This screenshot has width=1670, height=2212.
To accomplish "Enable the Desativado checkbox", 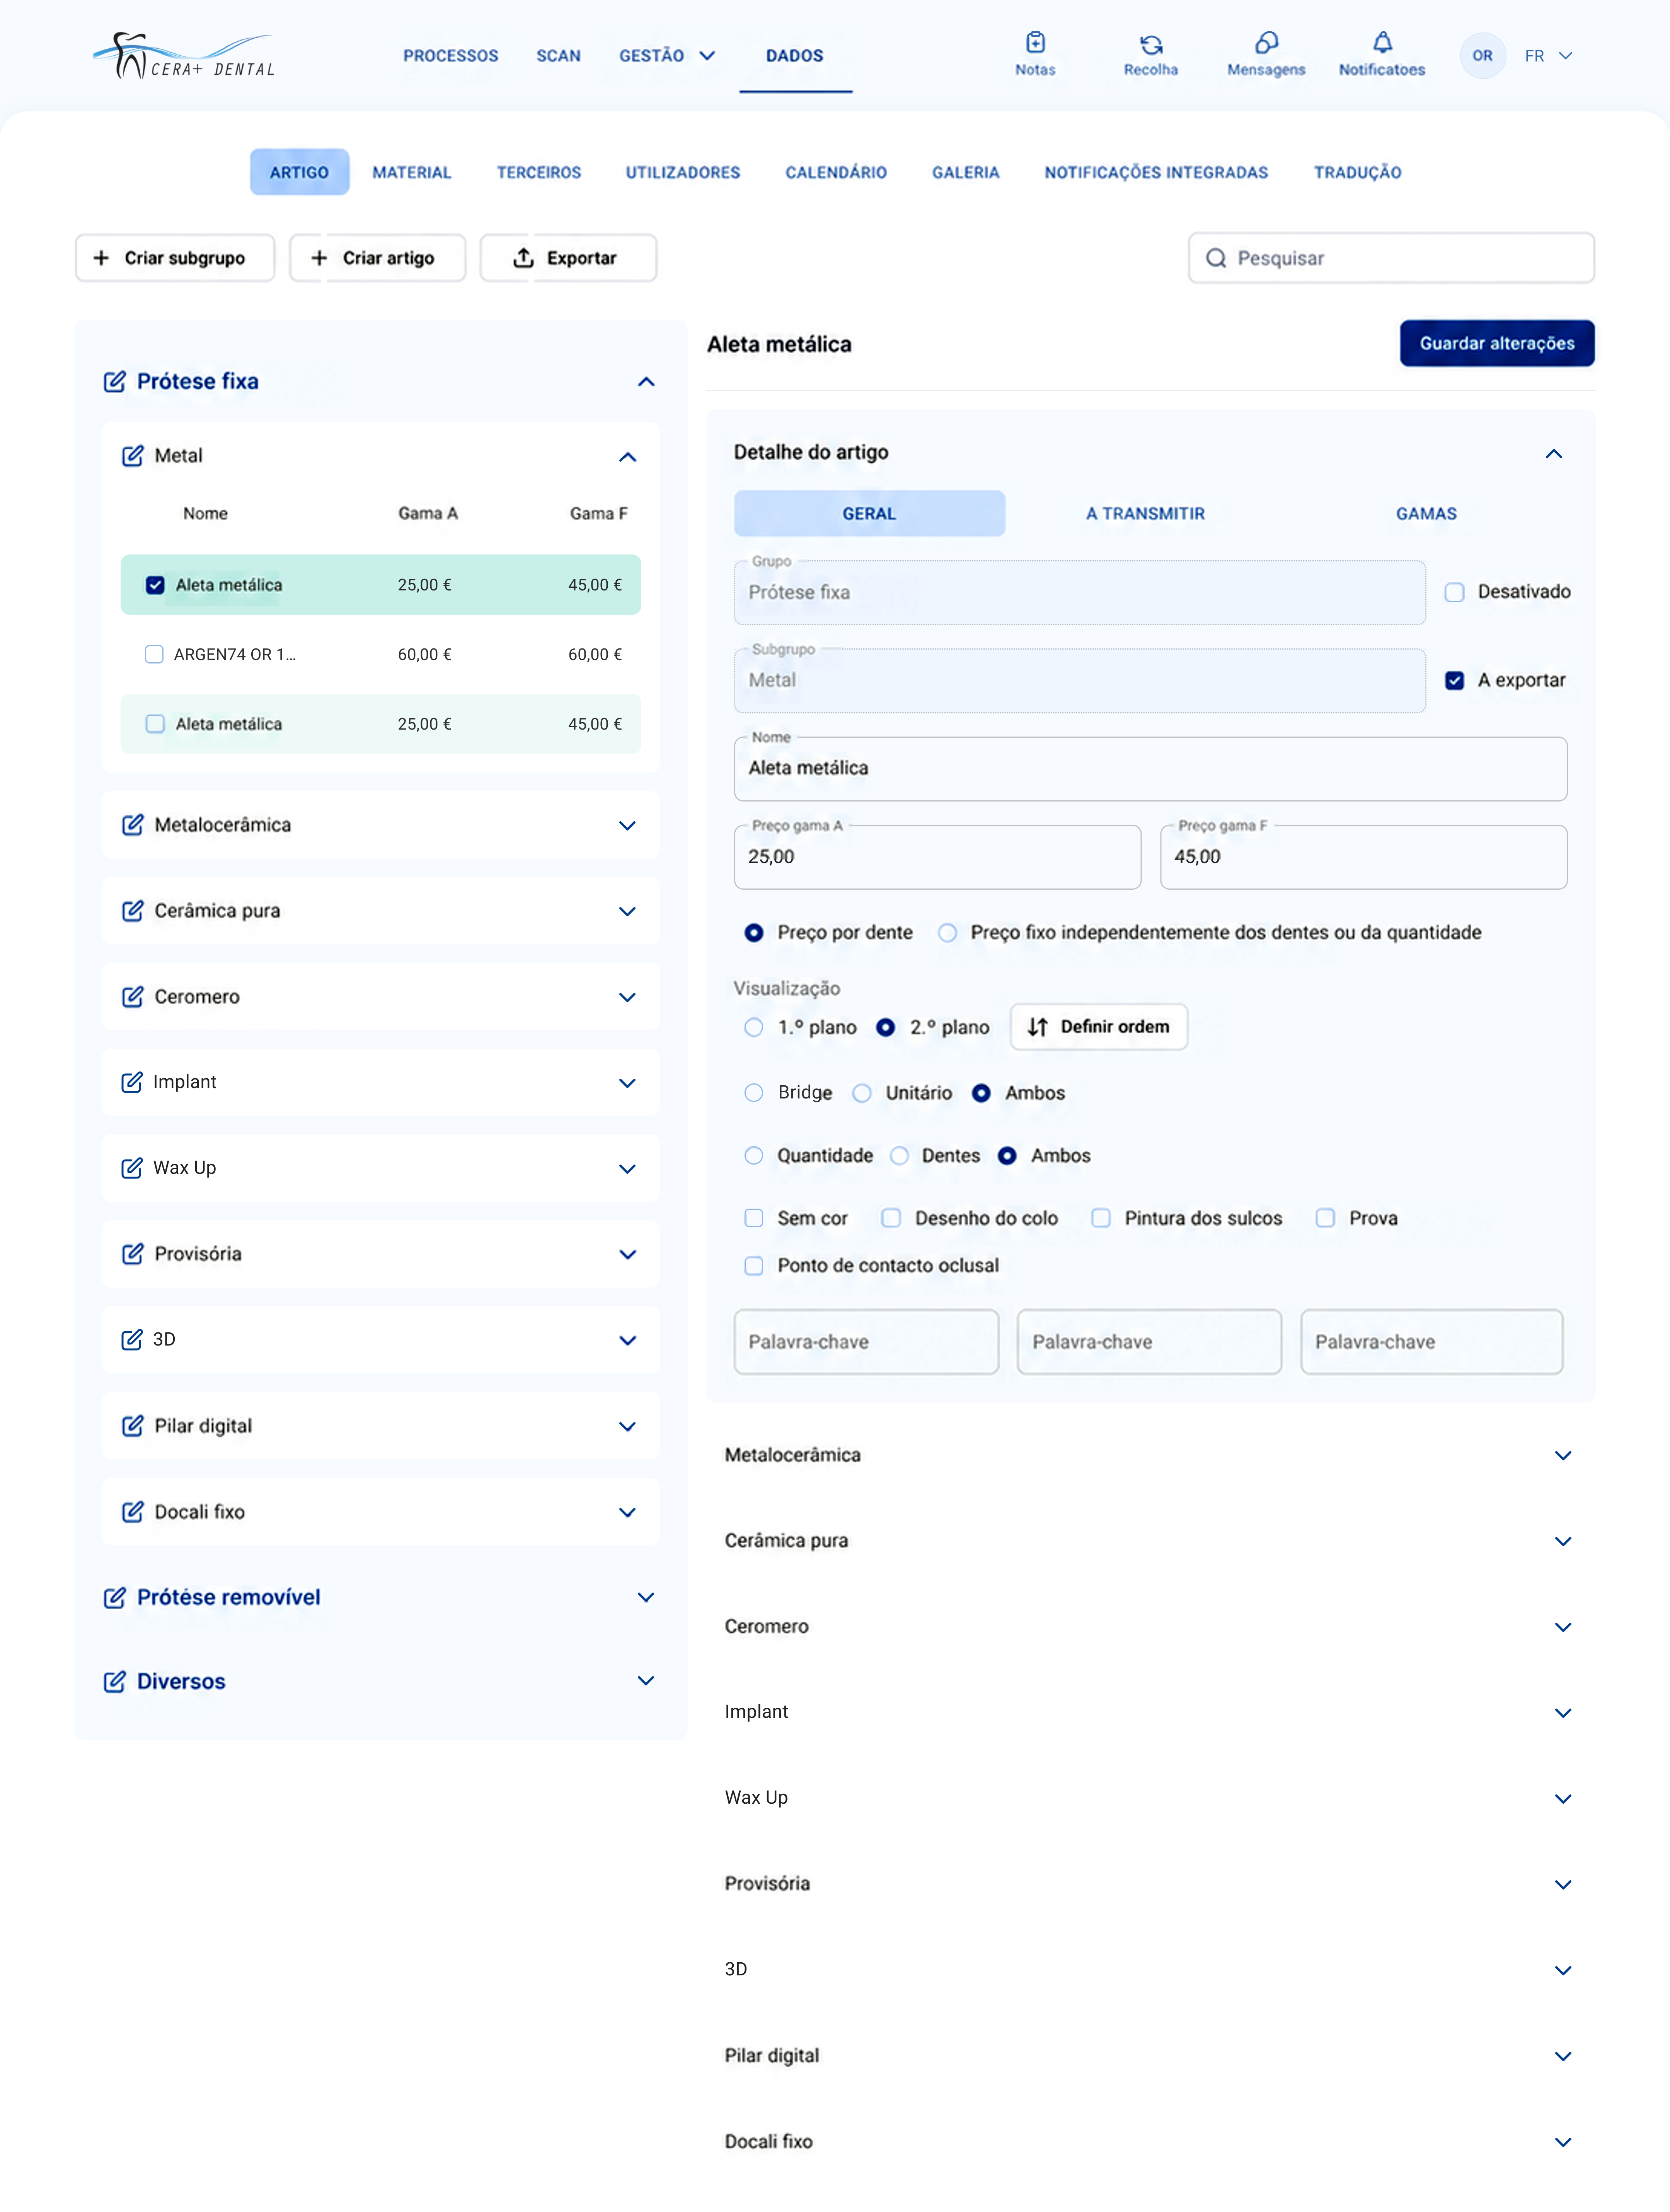I will point(1454,592).
